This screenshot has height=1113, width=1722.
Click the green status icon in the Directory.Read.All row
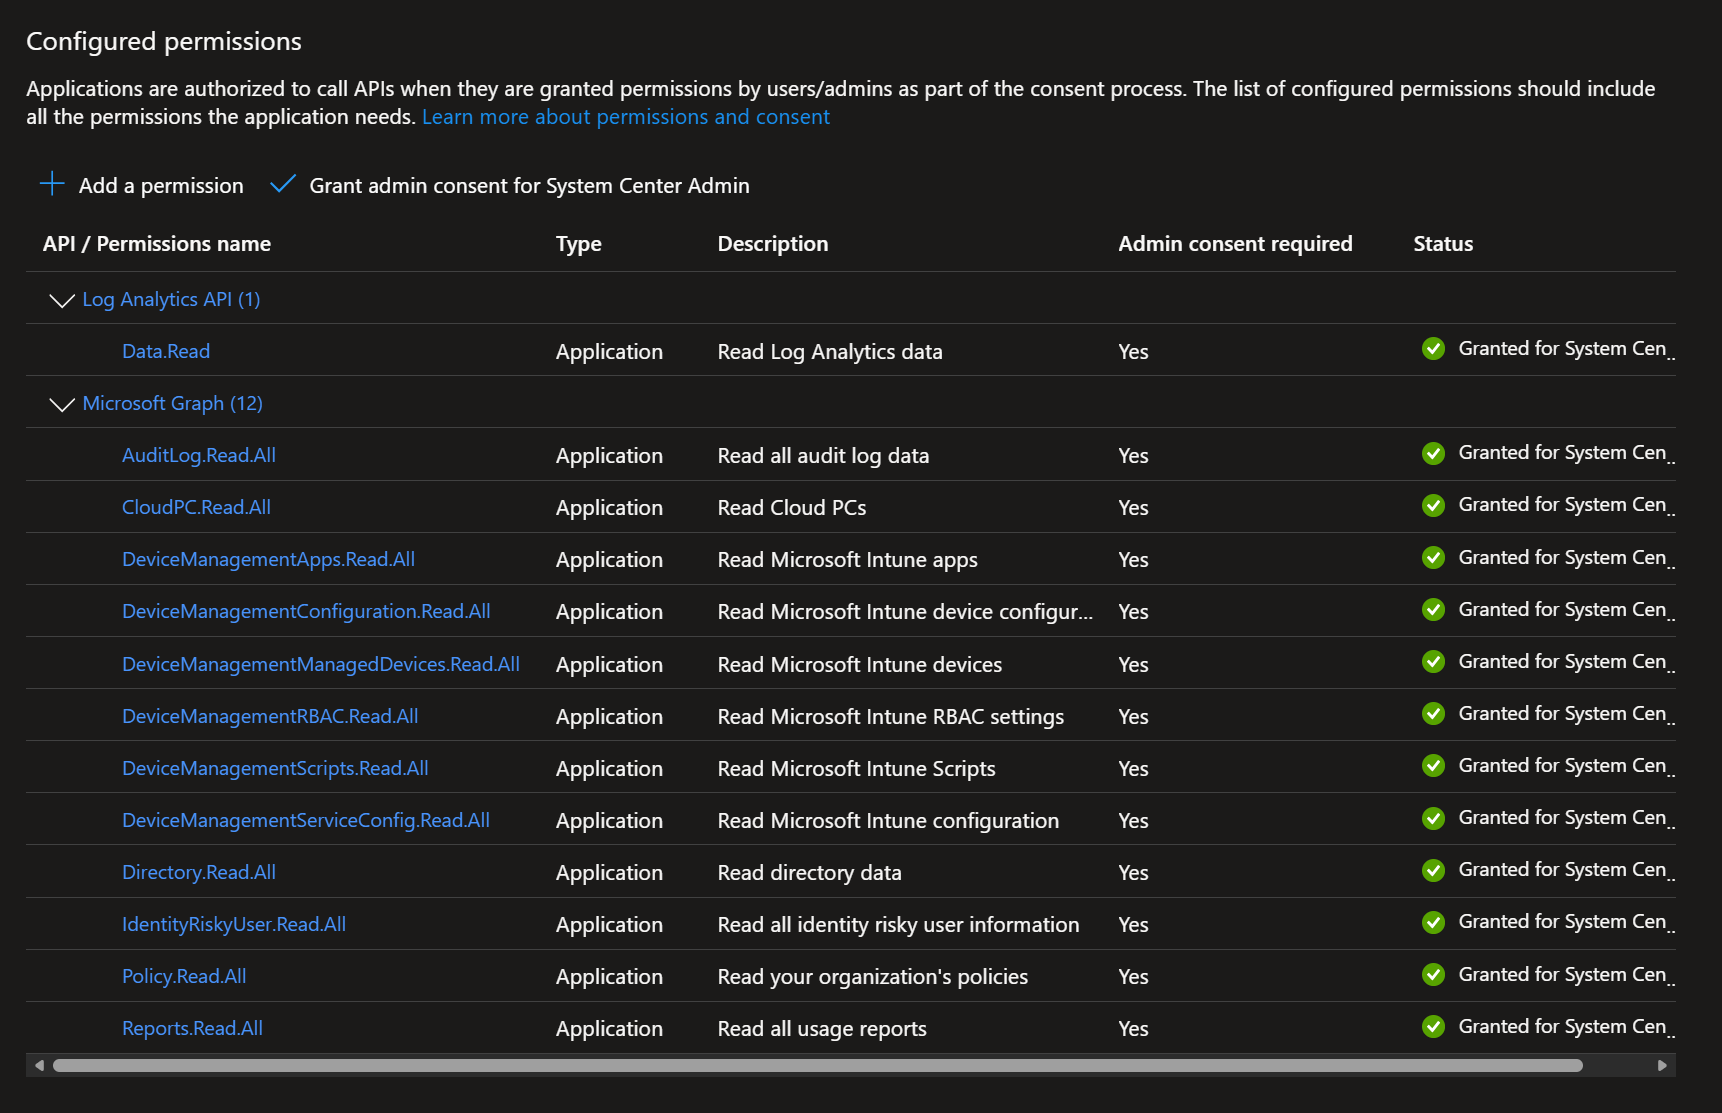[x=1433, y=870]
